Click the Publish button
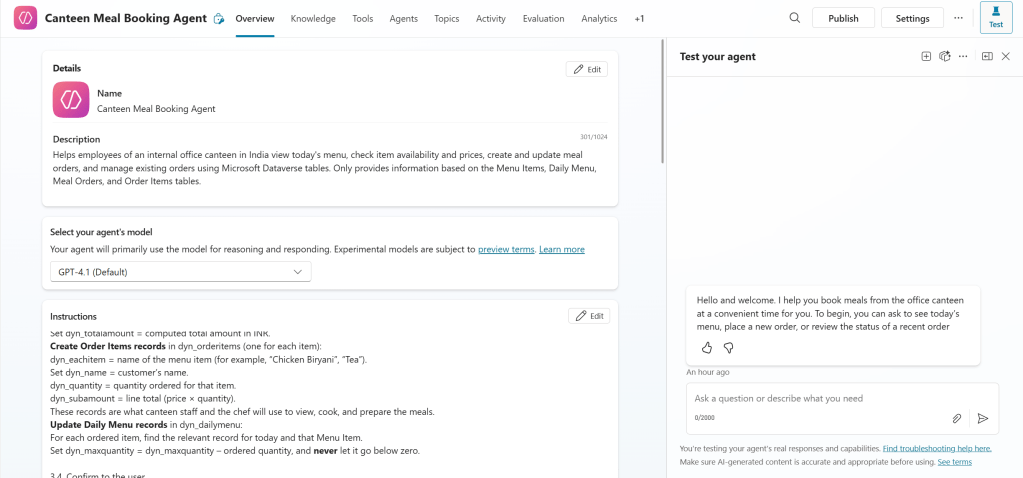Screen dimensions: 1023x478 pyautogui.click(x=843, y=18)
